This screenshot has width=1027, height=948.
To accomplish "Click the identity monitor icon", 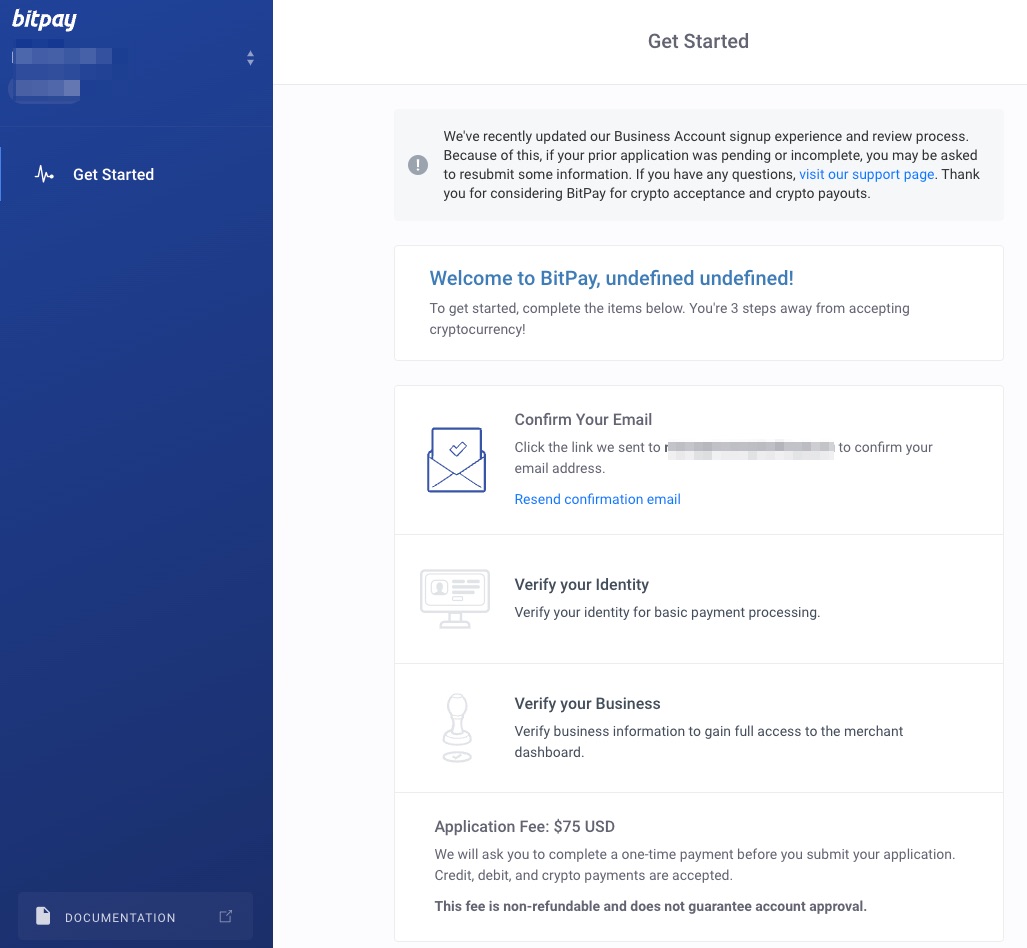I will tap(455, 599).
